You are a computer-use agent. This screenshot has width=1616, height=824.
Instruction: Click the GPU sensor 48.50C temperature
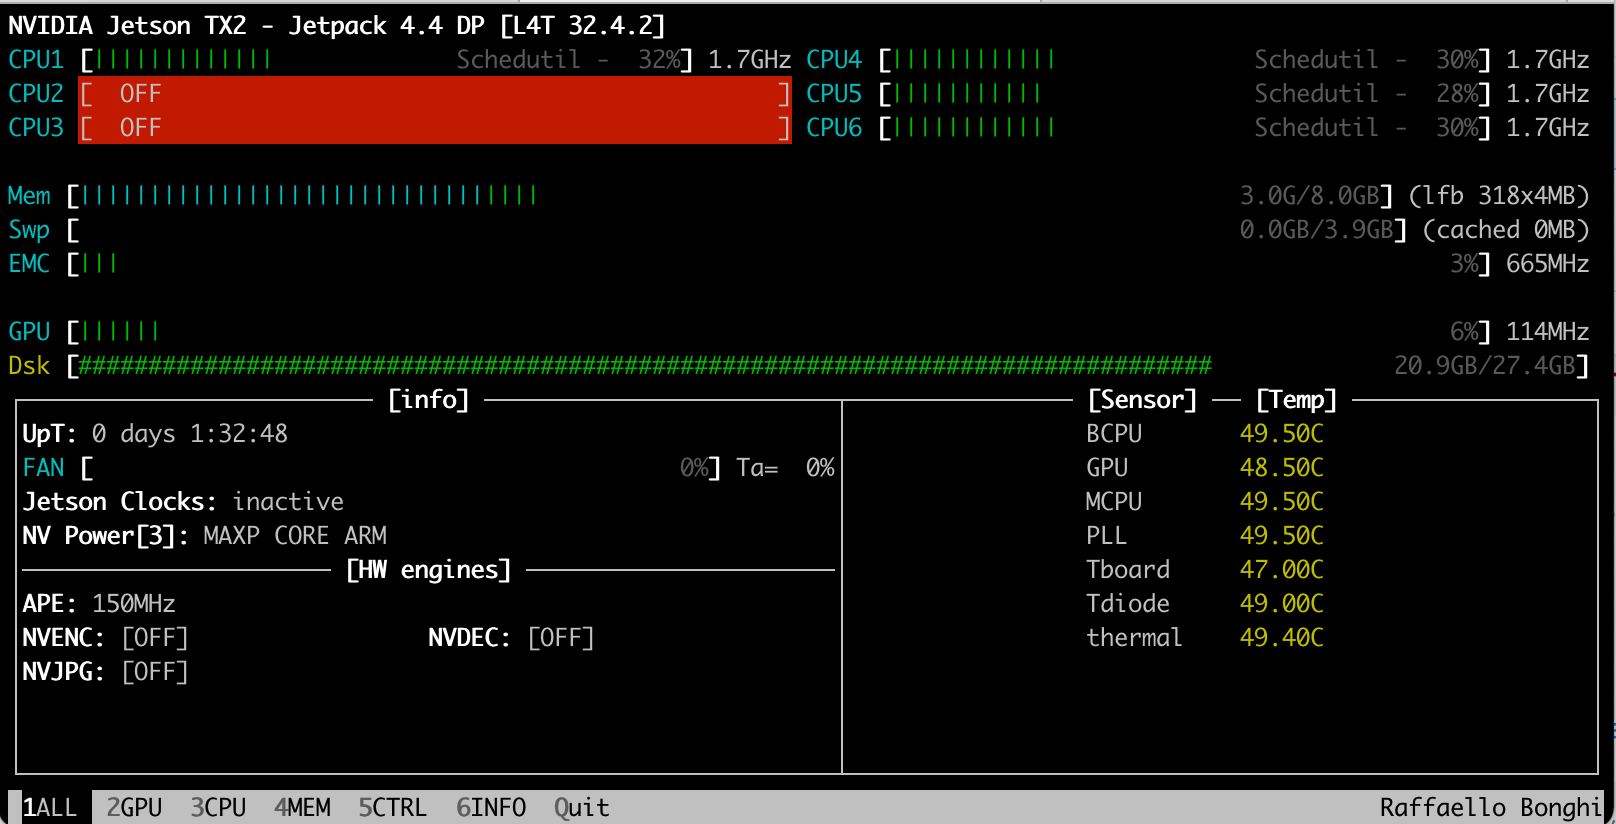point(1282,467)
